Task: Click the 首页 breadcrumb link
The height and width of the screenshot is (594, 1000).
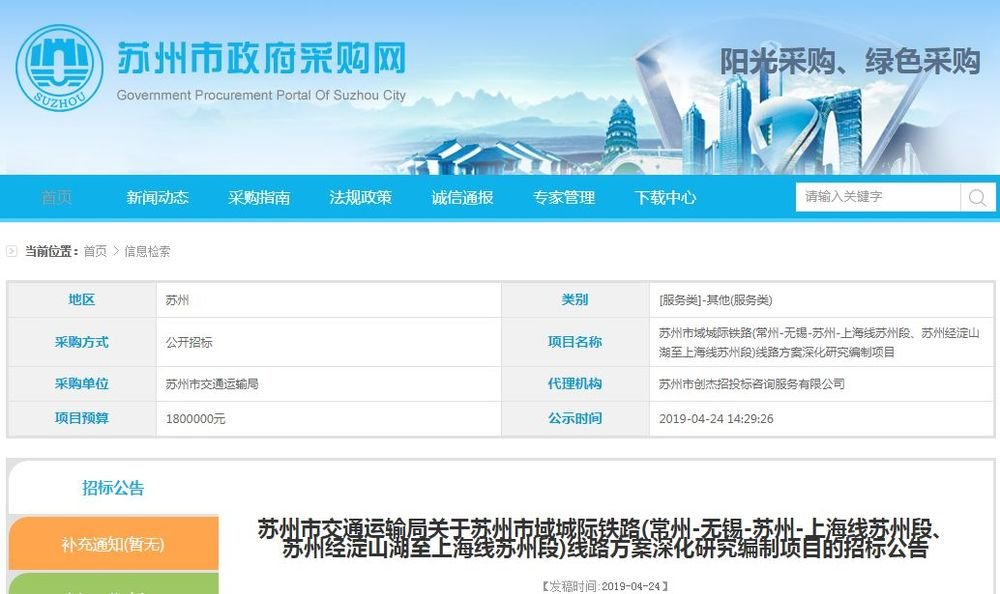Action: click(96, 251)
